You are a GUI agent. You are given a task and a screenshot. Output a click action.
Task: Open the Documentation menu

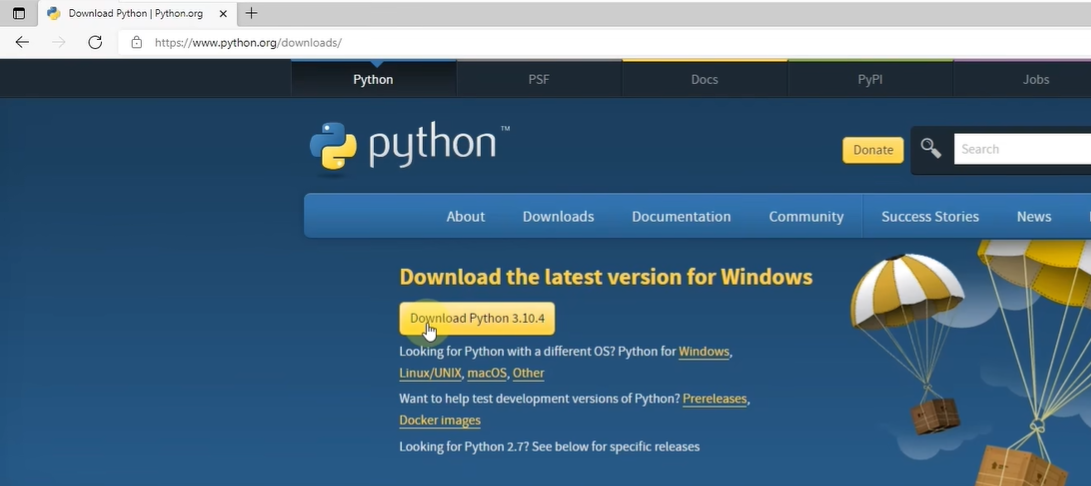pyautogui.click(x=681, y=217)
